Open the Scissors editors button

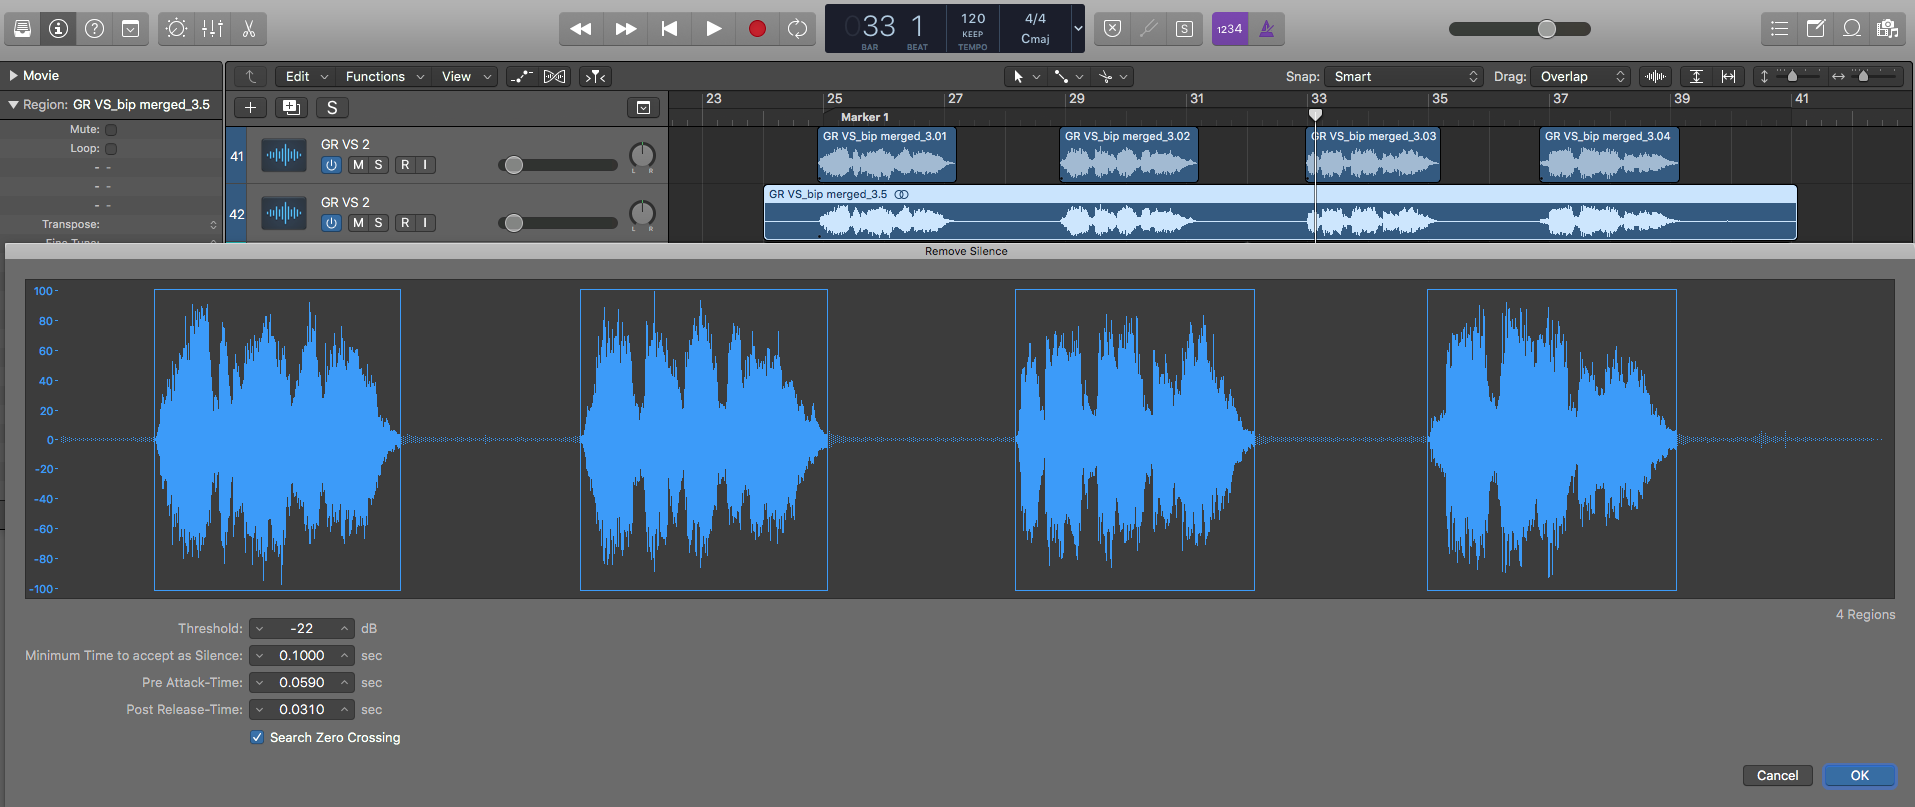click(x=249, y=29)
